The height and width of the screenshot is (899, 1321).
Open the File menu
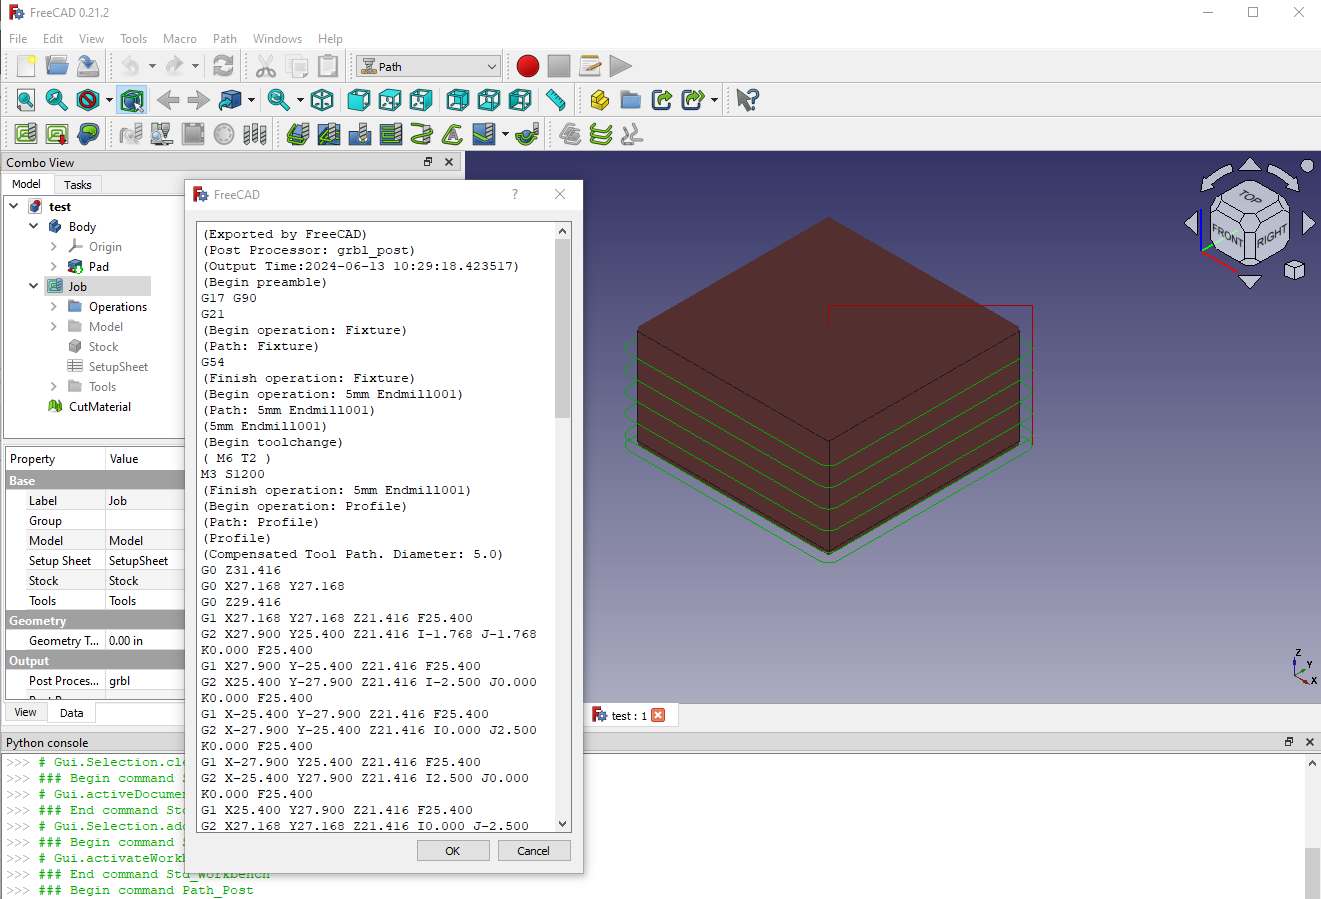pos(18,39)
